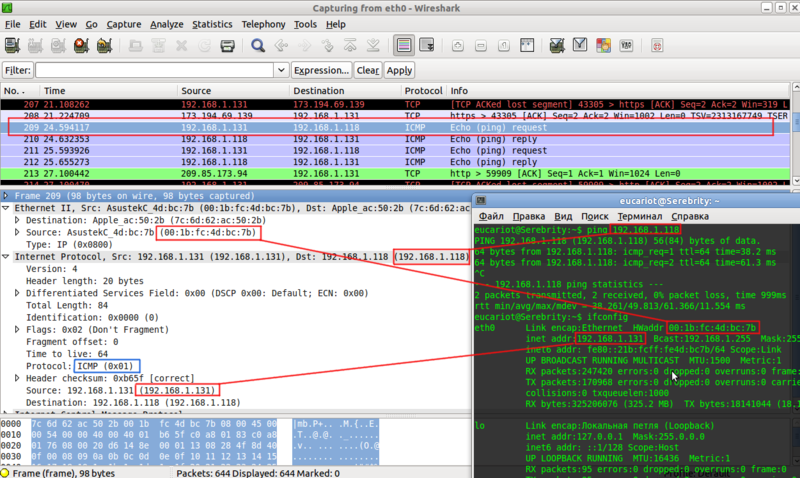Open the capture options icon

coord(36,46)
